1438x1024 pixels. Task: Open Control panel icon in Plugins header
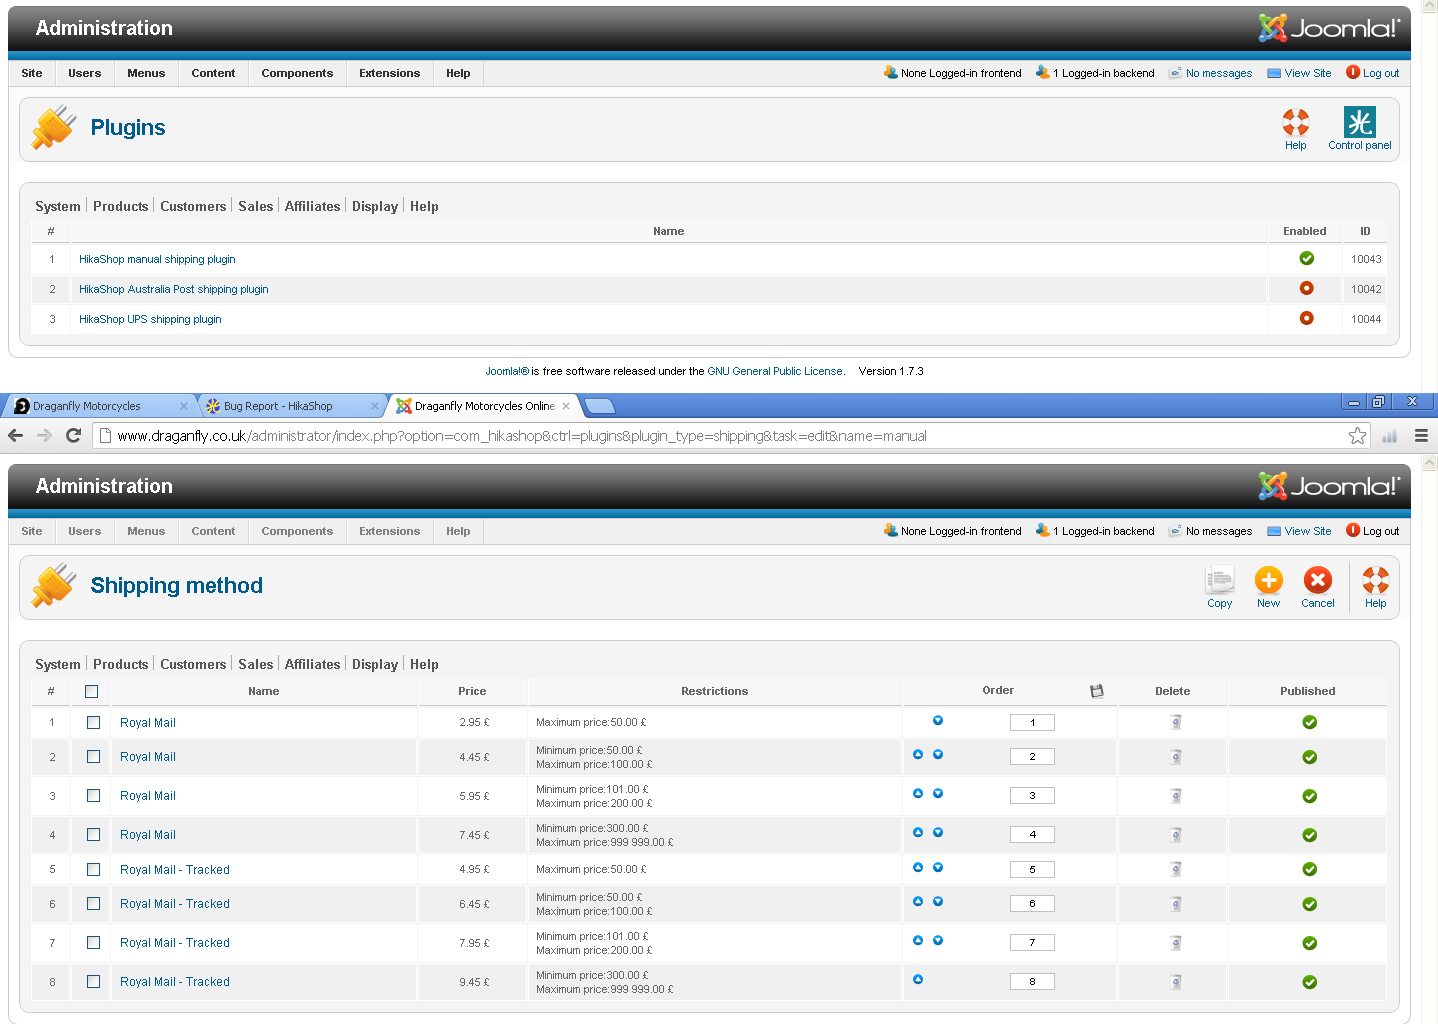pyautogui.click(x=1359, y=124)
